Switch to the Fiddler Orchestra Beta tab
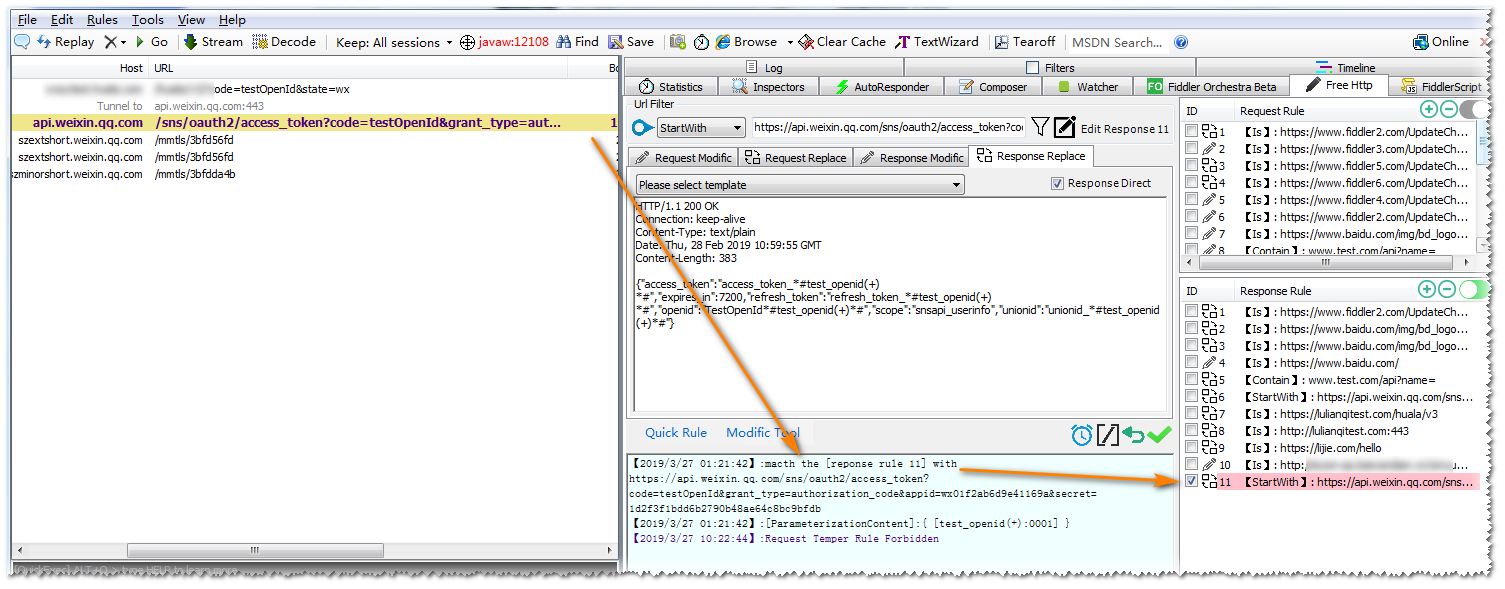The width and height of the screenshot is (1505, 589). point(1212,87)
